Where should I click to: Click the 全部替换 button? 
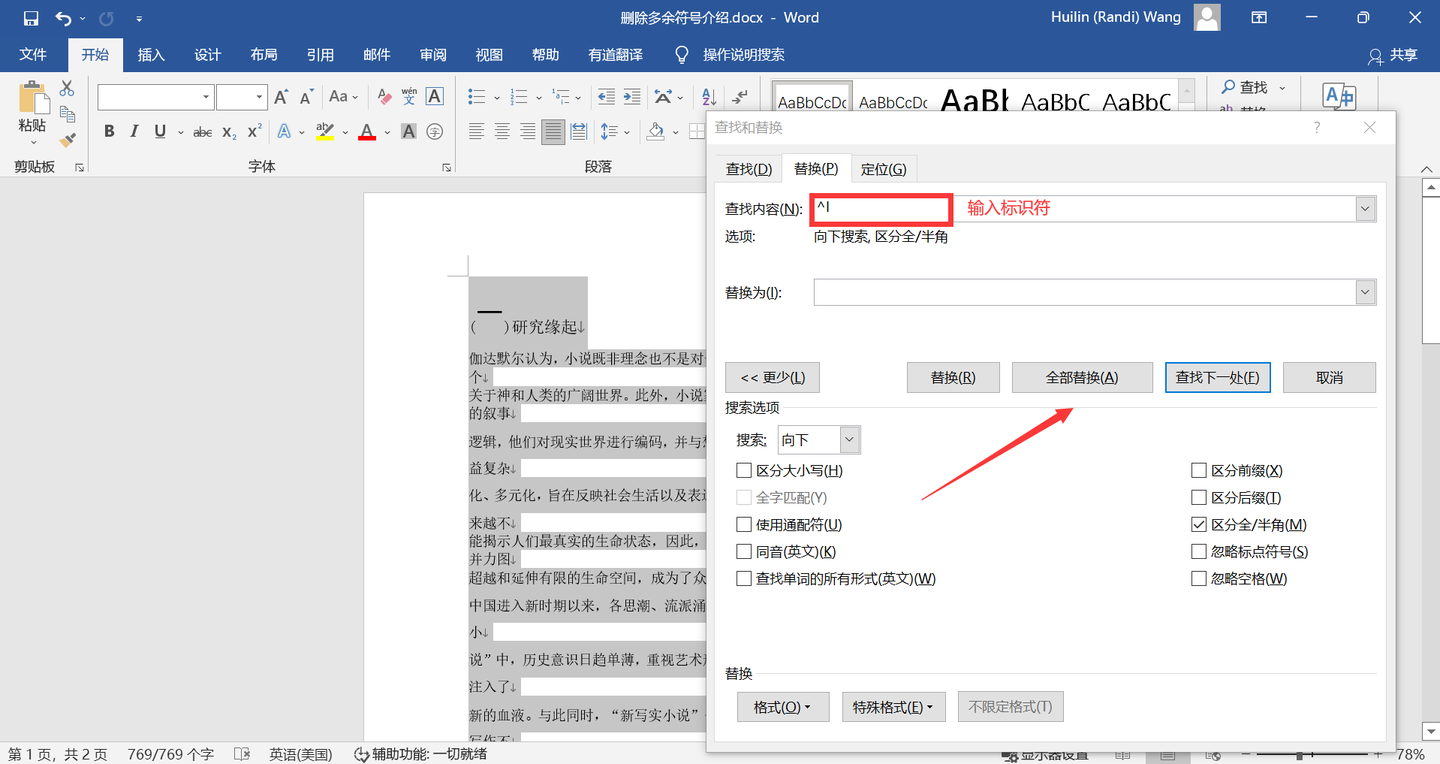tap(1082, 377)
